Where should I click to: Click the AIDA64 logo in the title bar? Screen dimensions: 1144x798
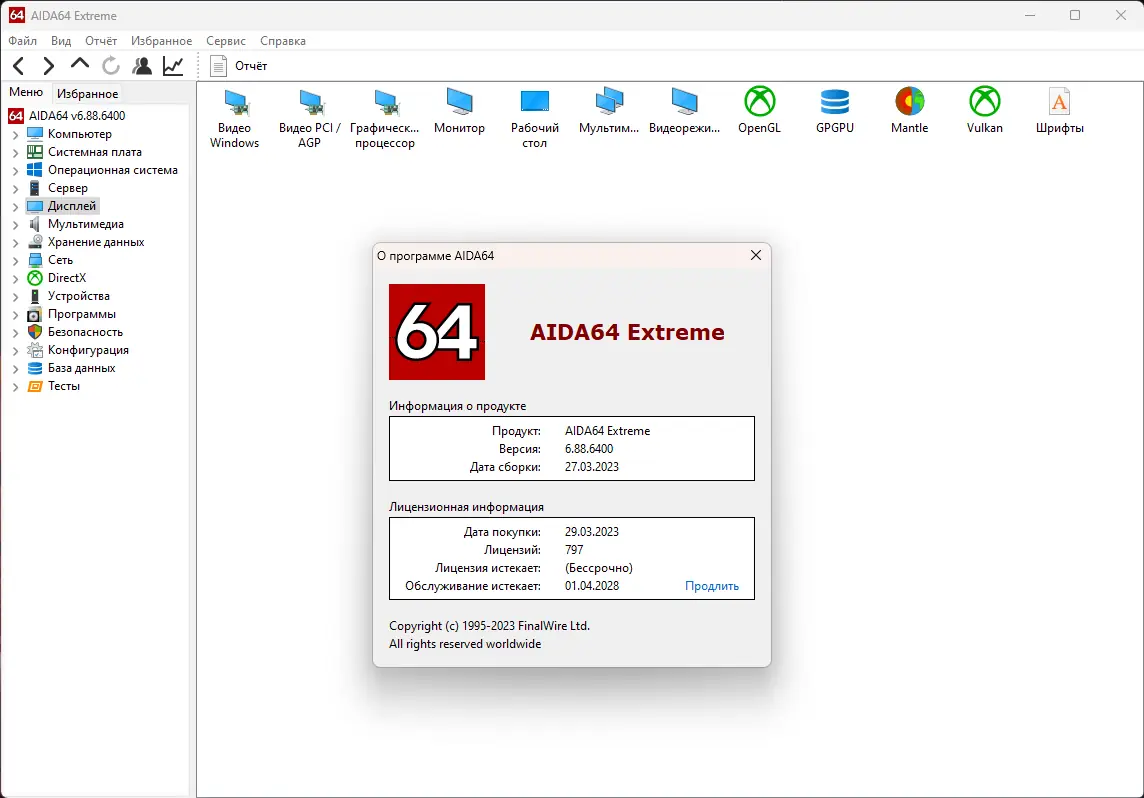tap(16, 15)
